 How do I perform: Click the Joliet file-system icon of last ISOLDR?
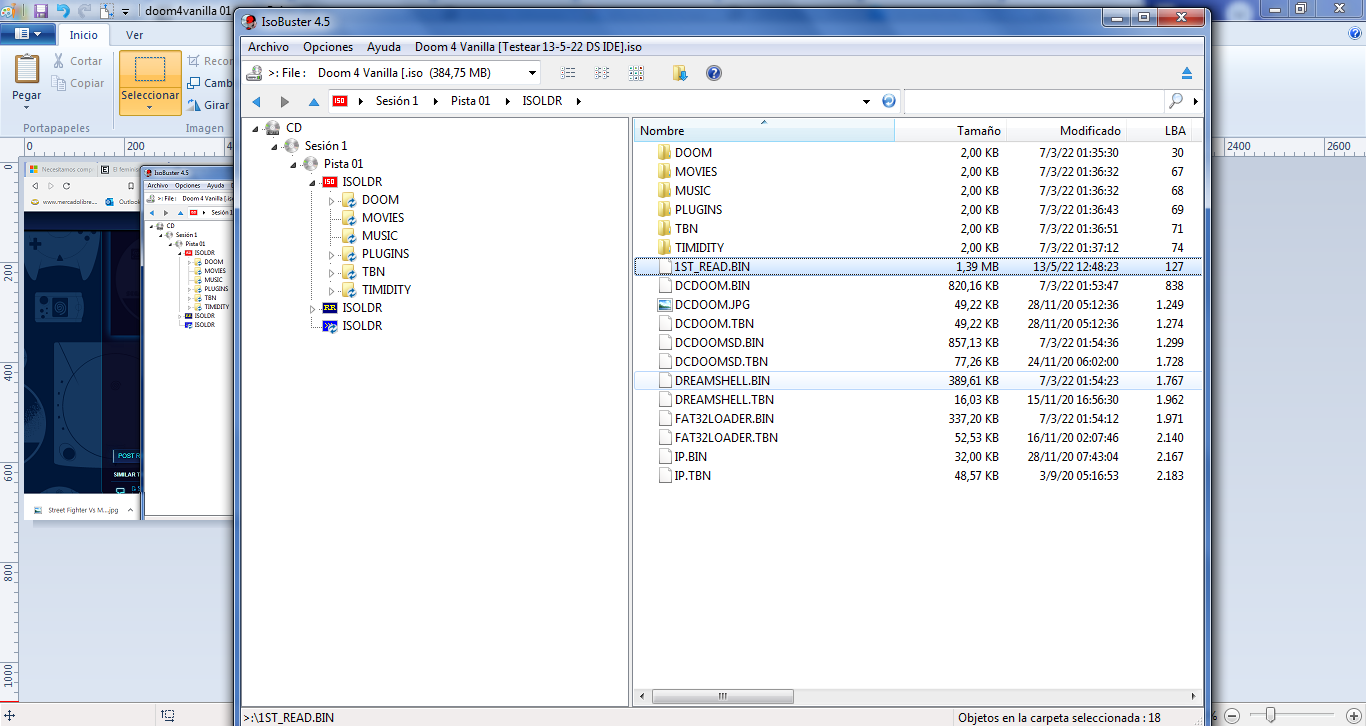click(330, 326)
